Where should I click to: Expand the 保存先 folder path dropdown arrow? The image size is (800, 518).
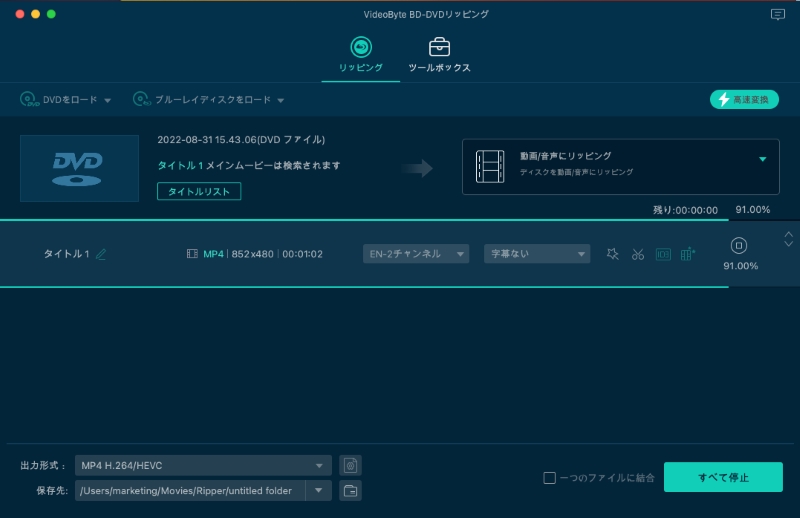[318, 490]
